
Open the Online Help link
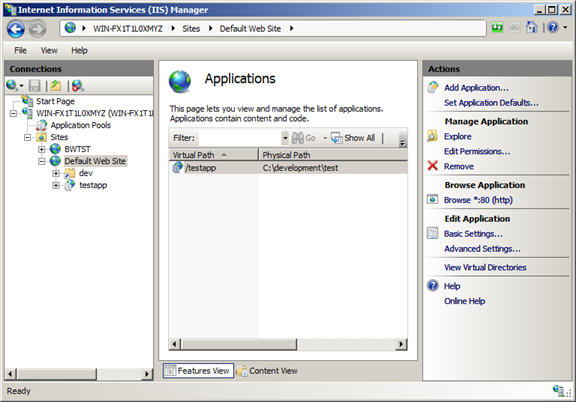(x=464, y=301)
